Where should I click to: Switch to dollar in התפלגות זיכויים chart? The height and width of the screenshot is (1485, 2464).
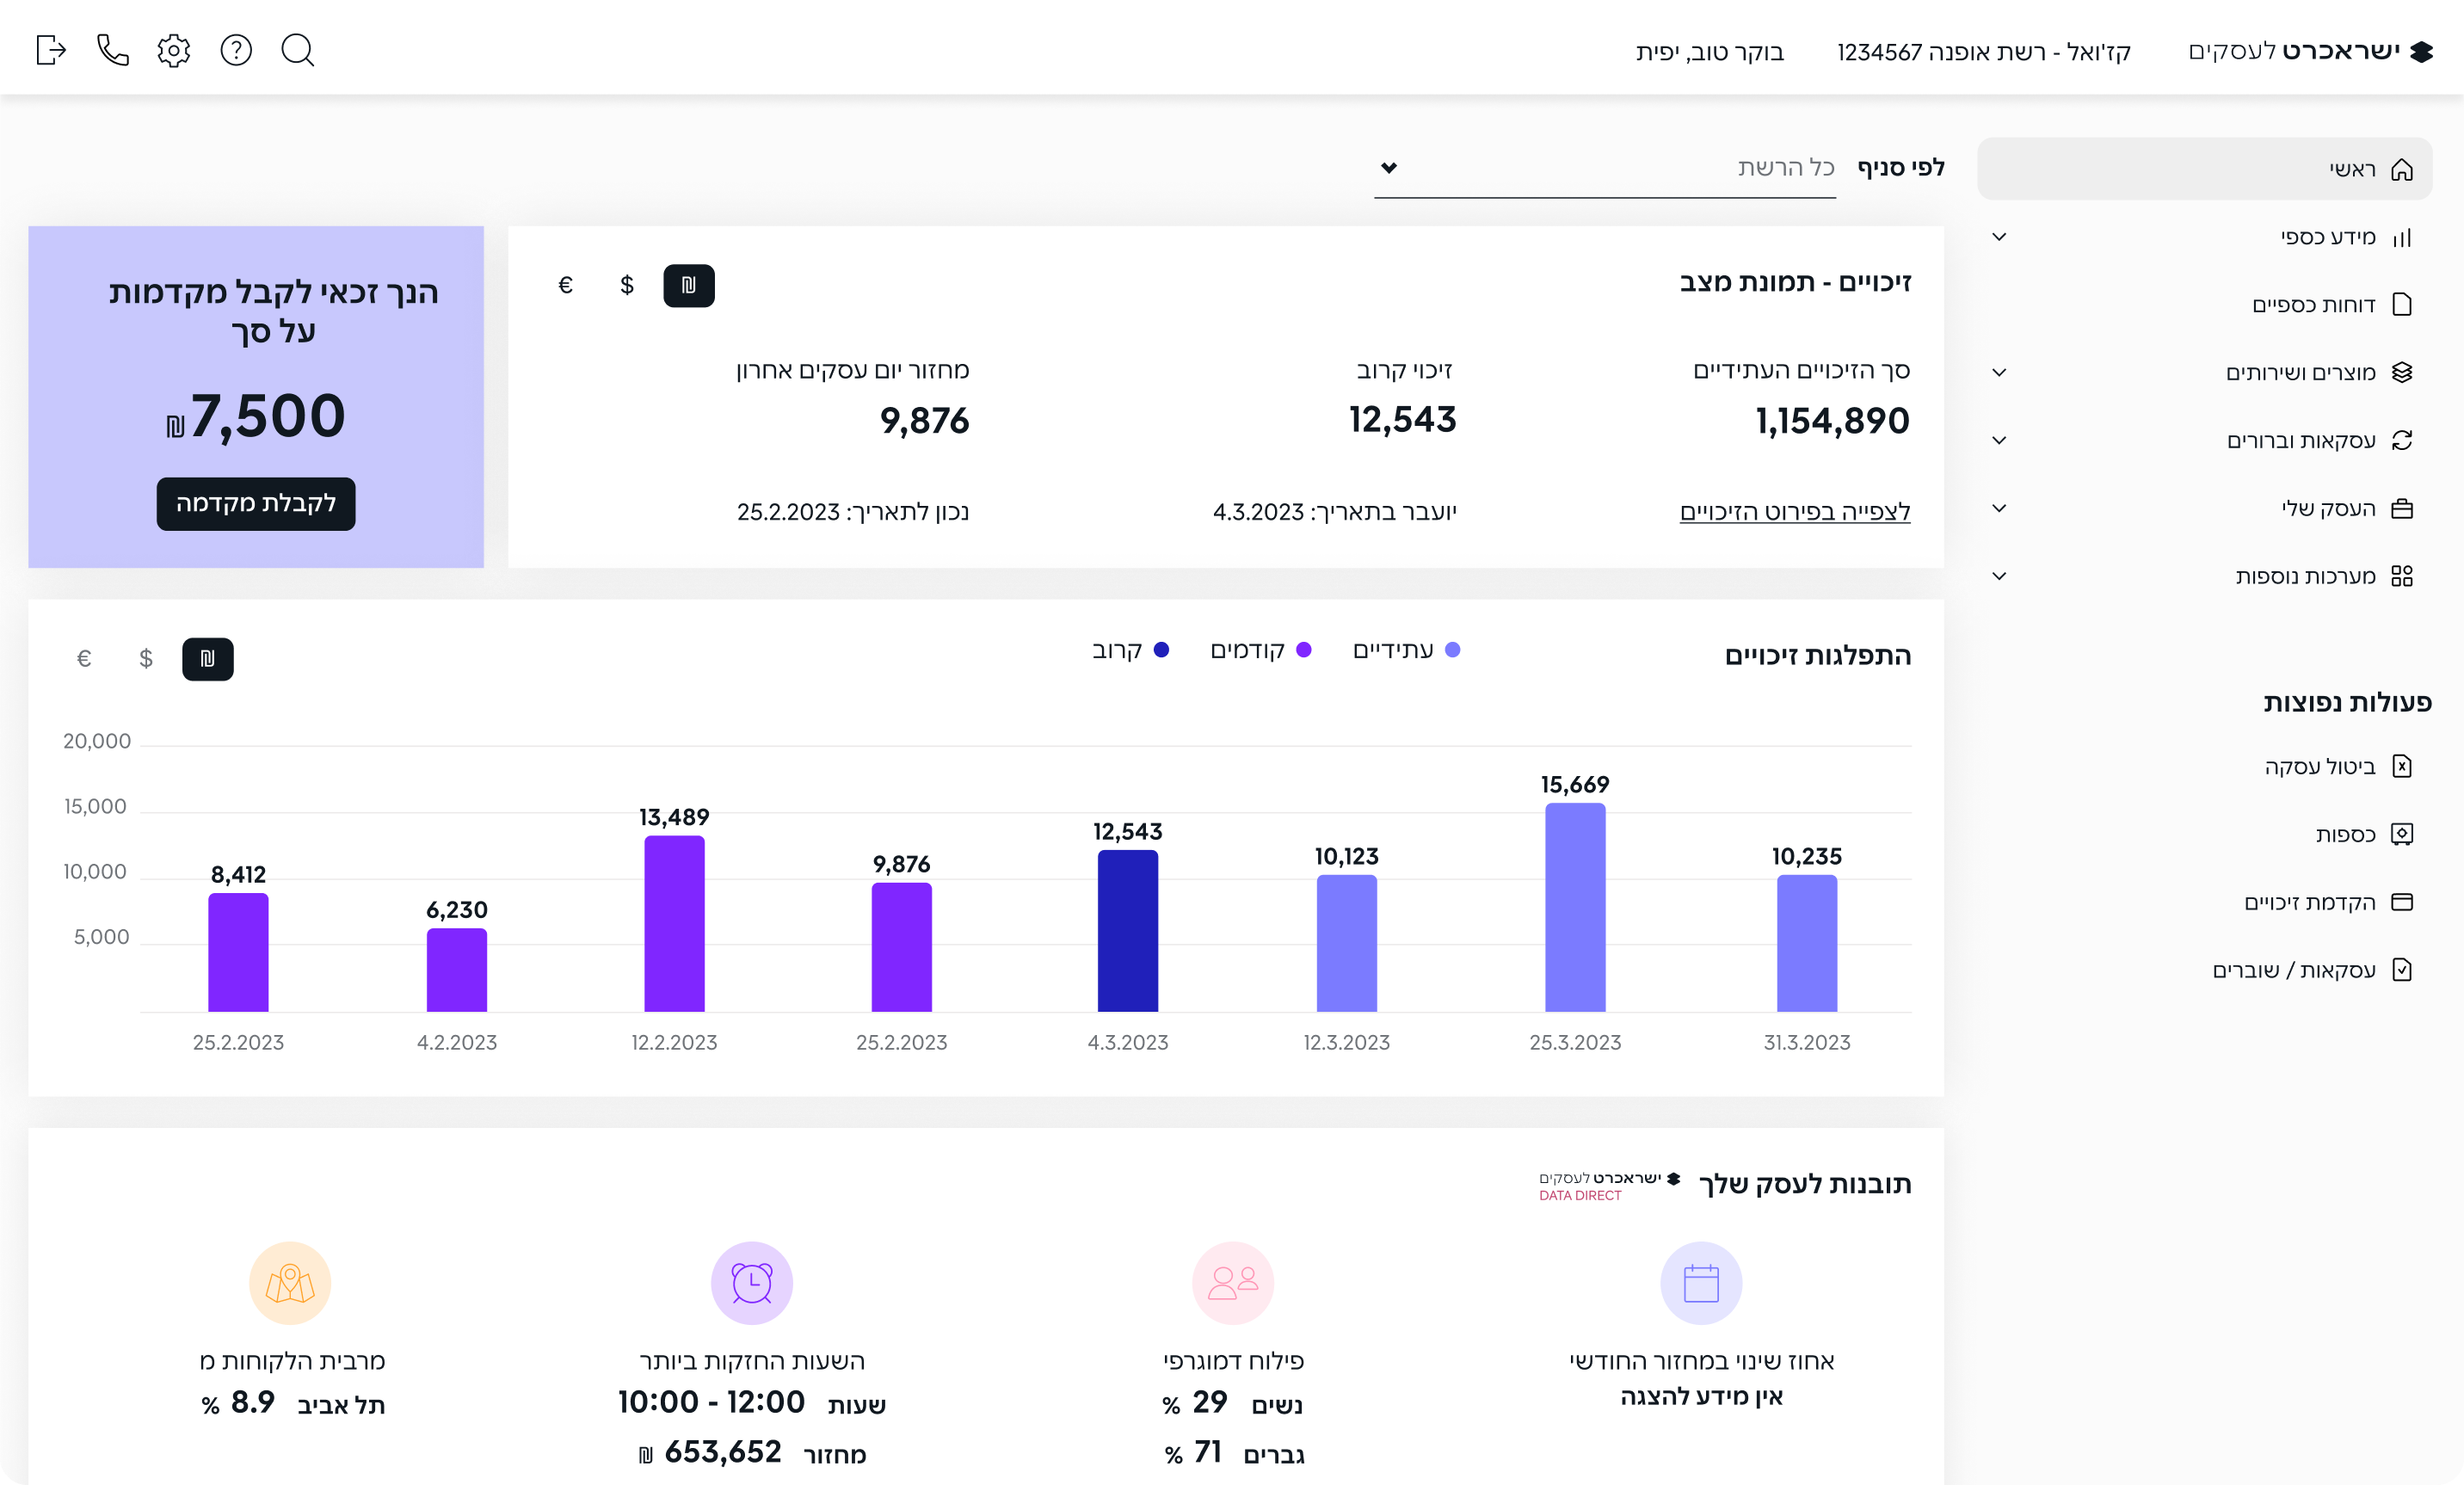pyautogui.click(x=146, y=659)
